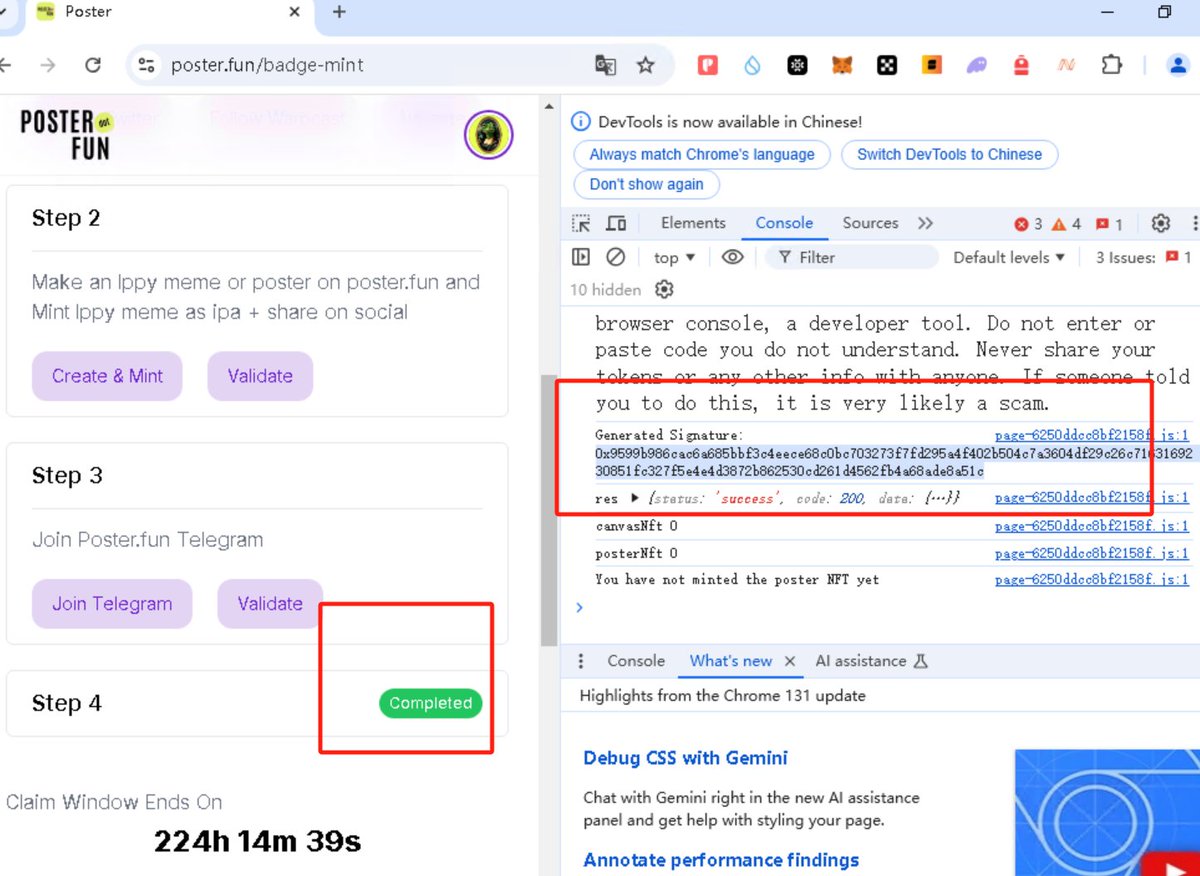The width and height of the screenshot is (1200, 876).
Task: Show more DevTools tabs chevron
Action: pyautogui.click(x=925, y=223)
